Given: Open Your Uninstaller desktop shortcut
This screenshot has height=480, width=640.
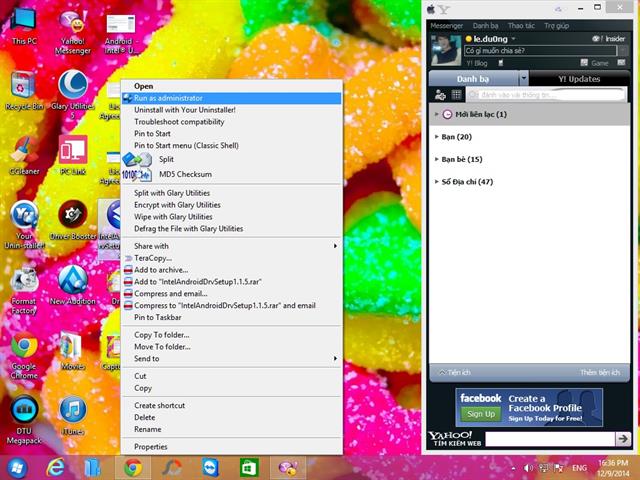Looking at the screenshot, I should [x=24, y=225].
